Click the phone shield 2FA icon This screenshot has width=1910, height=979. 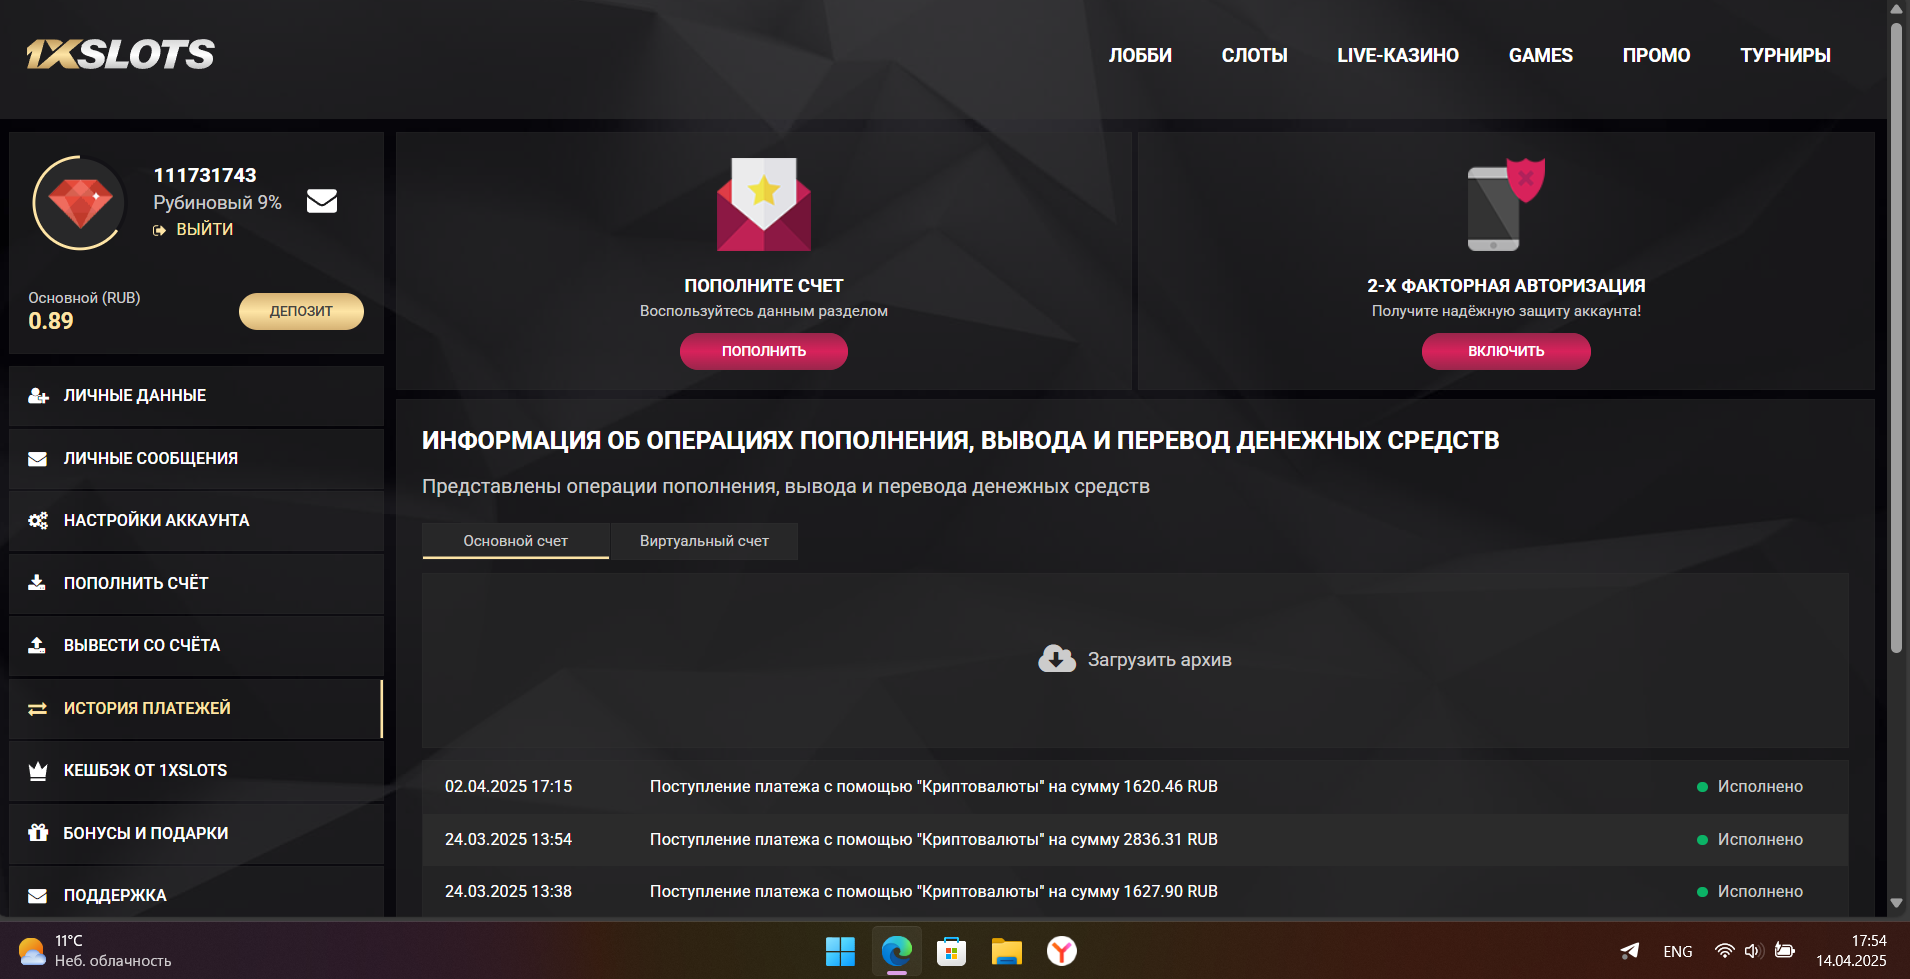pyautogui.click(x=1506, y=204)
